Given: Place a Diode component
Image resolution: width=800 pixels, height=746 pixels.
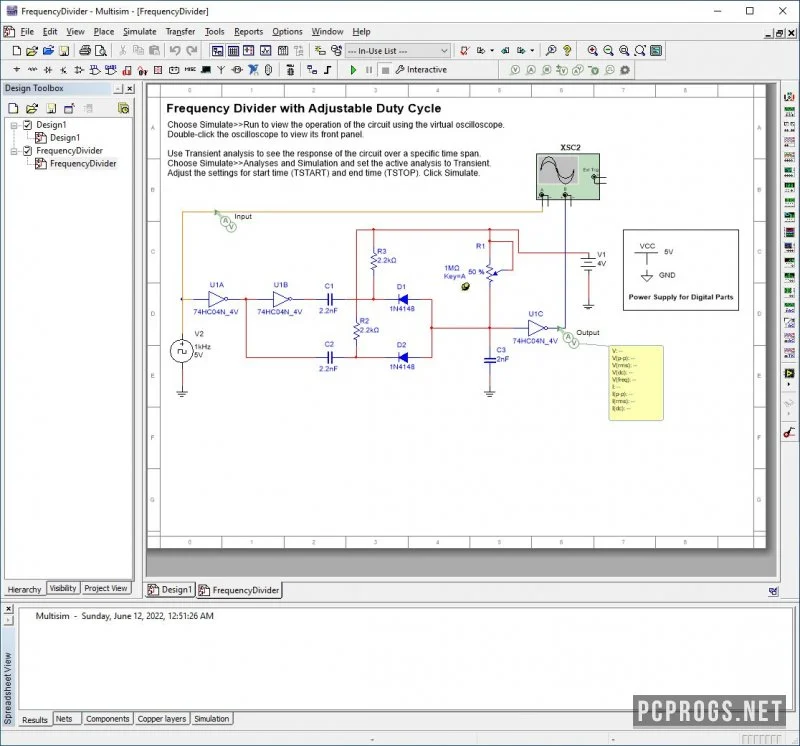Looking at the screenshot, I should click(48, 70).
